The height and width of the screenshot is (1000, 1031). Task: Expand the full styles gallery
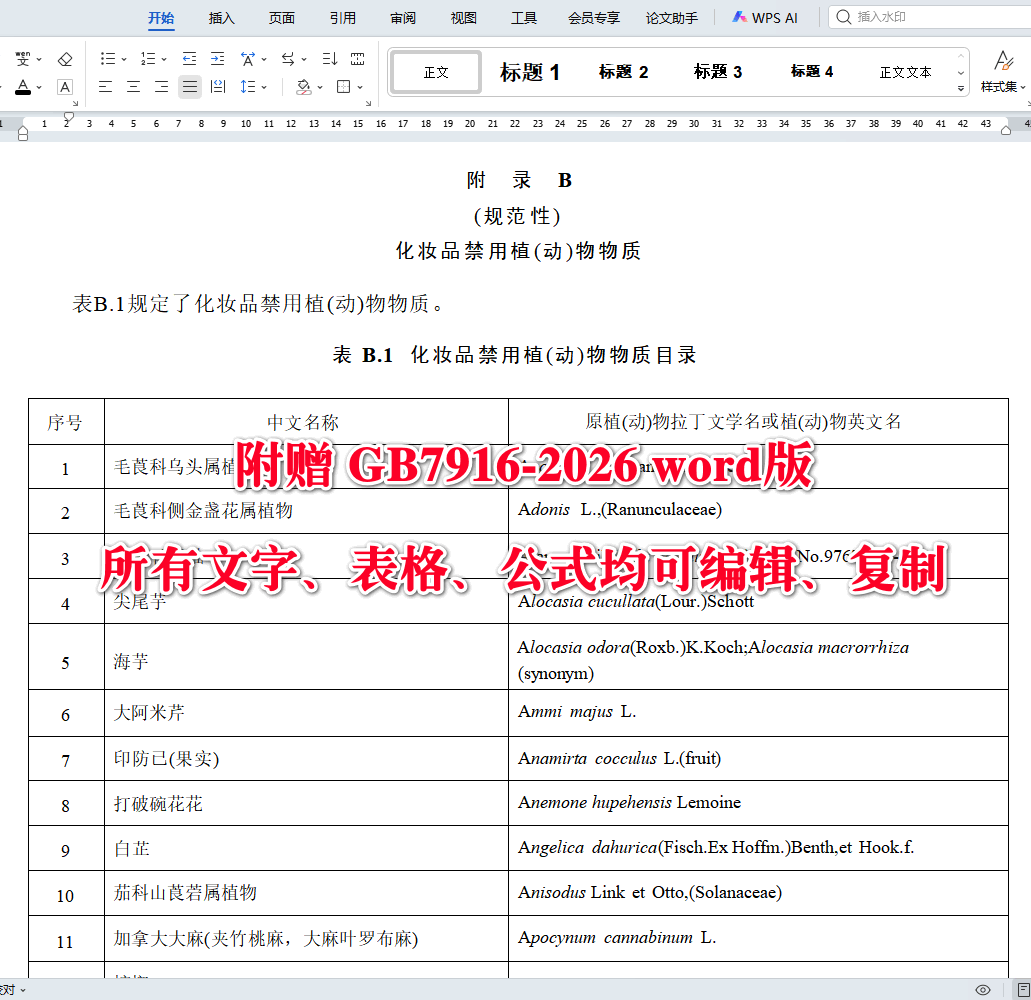pyautogui.click(x=961, y=88)
